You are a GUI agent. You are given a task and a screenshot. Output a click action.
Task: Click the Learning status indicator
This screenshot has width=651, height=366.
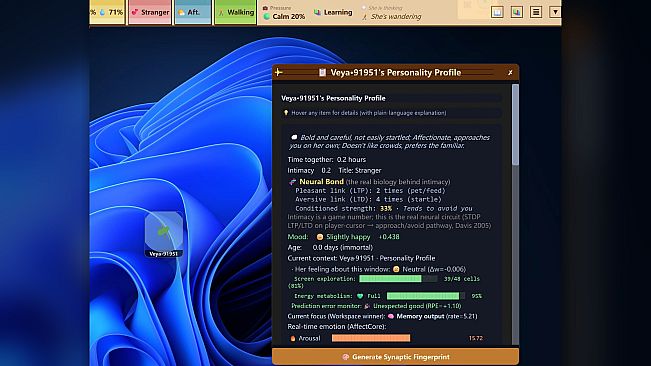pos(333,12)
